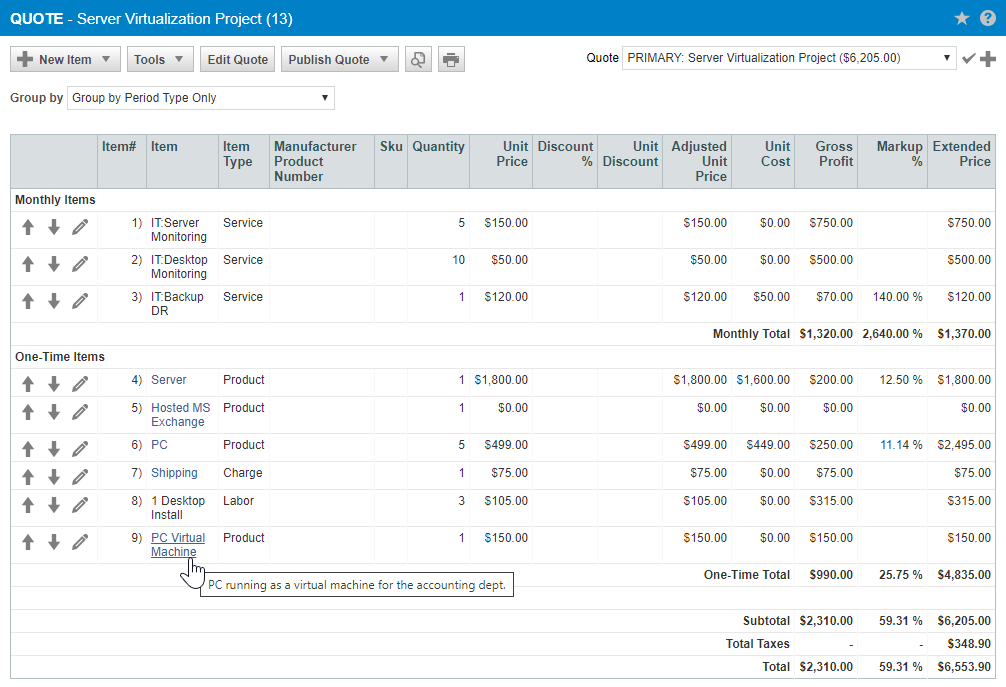This screenshot has width=1006, height=687.
Task: Edit the PC Virtual Machine row pencil icon
Action: pyautogui.click(x=79, y=542)
